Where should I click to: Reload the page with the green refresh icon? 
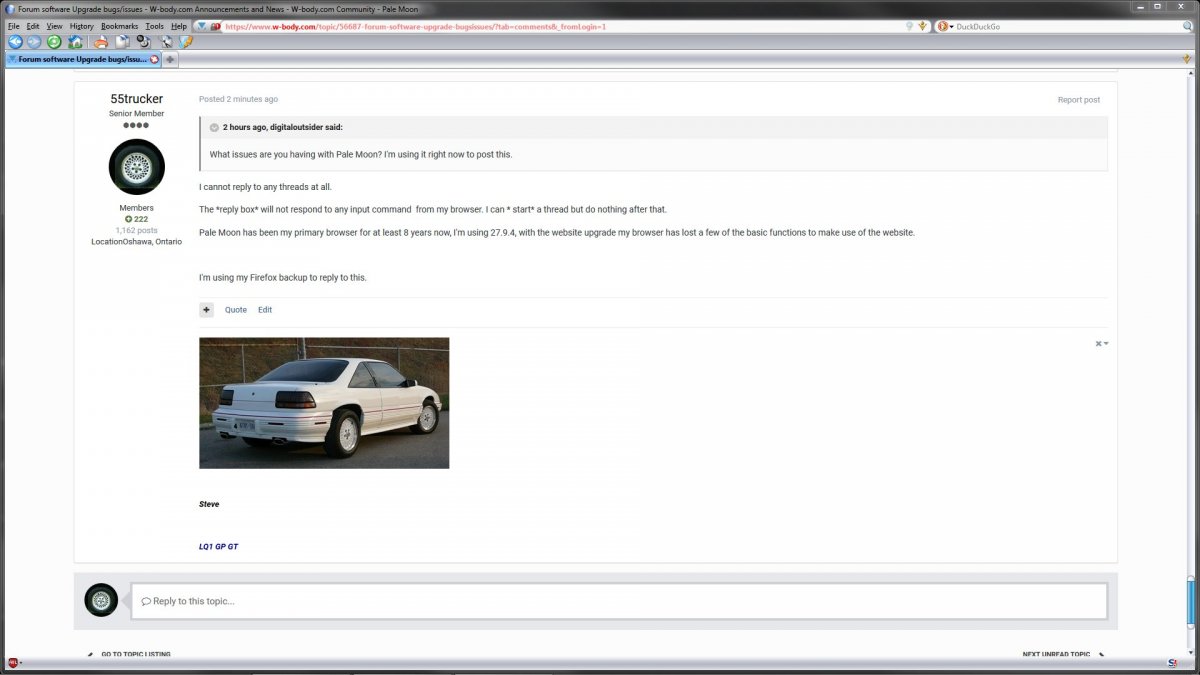[54, 42]
